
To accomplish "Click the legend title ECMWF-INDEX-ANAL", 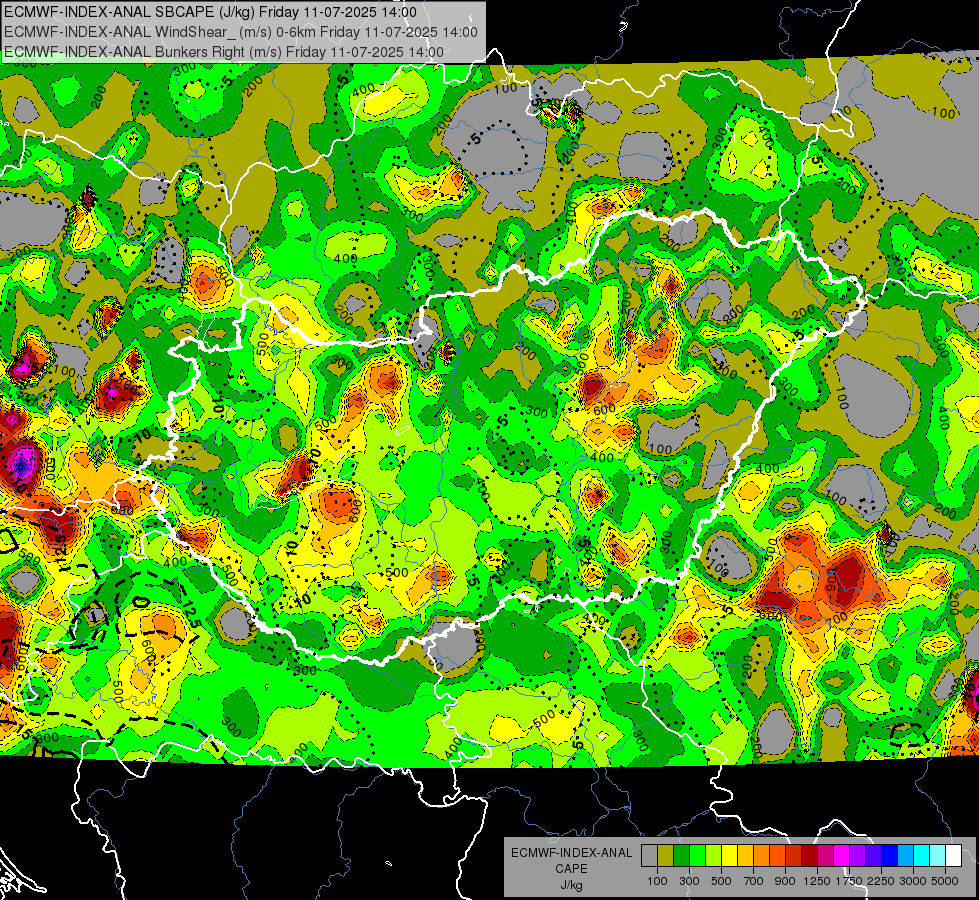I will [x=572, y=853].
